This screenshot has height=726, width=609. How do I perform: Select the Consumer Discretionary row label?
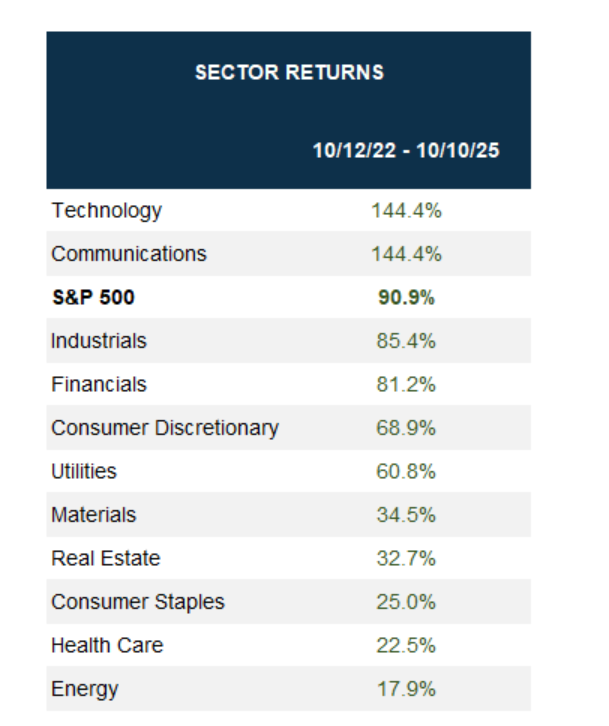165,428
